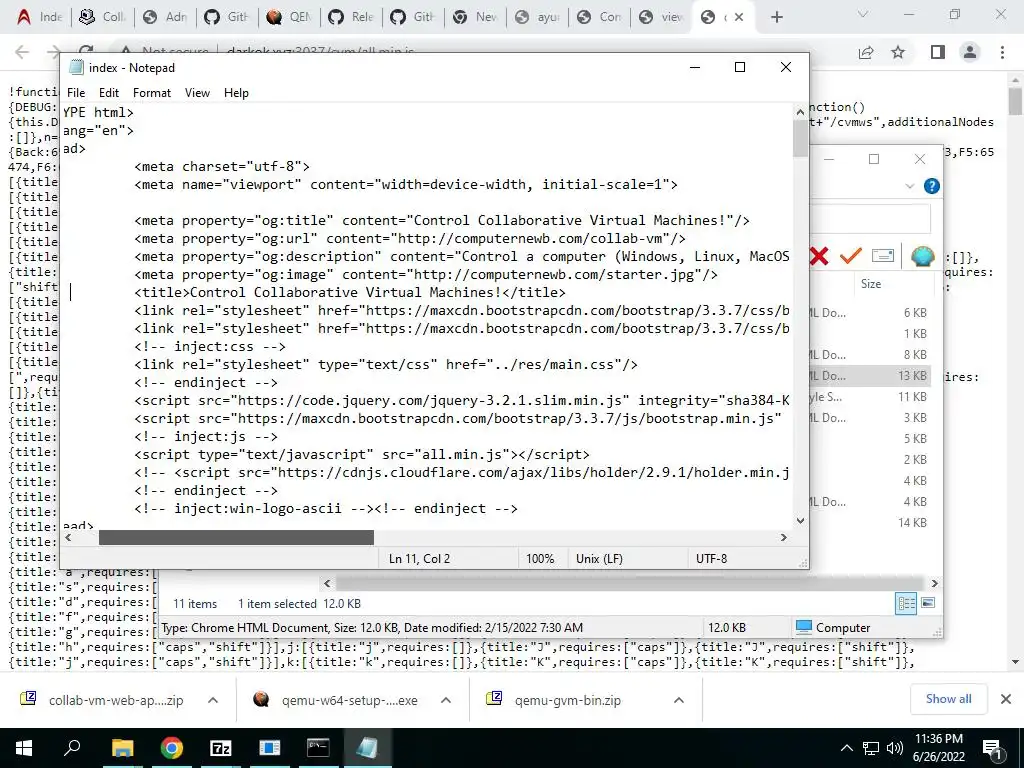Open Classic Shell settings via the shell icon
1024x768 pixels.
tap(922, 256)
